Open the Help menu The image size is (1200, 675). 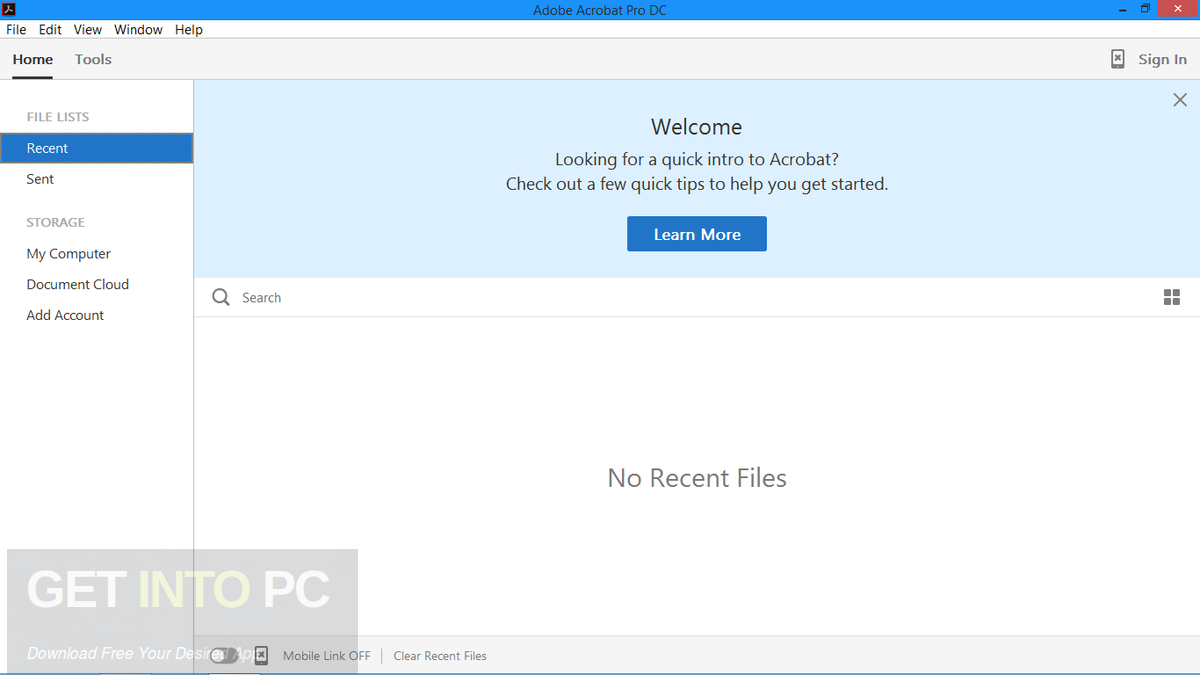(x=189, y=29)
